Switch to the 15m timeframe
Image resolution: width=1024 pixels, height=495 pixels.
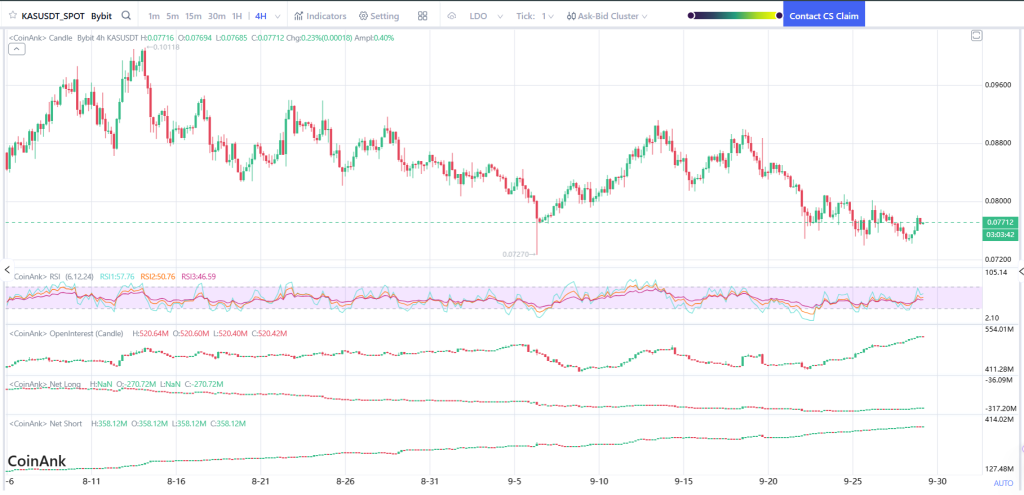(x=193, y=16)
